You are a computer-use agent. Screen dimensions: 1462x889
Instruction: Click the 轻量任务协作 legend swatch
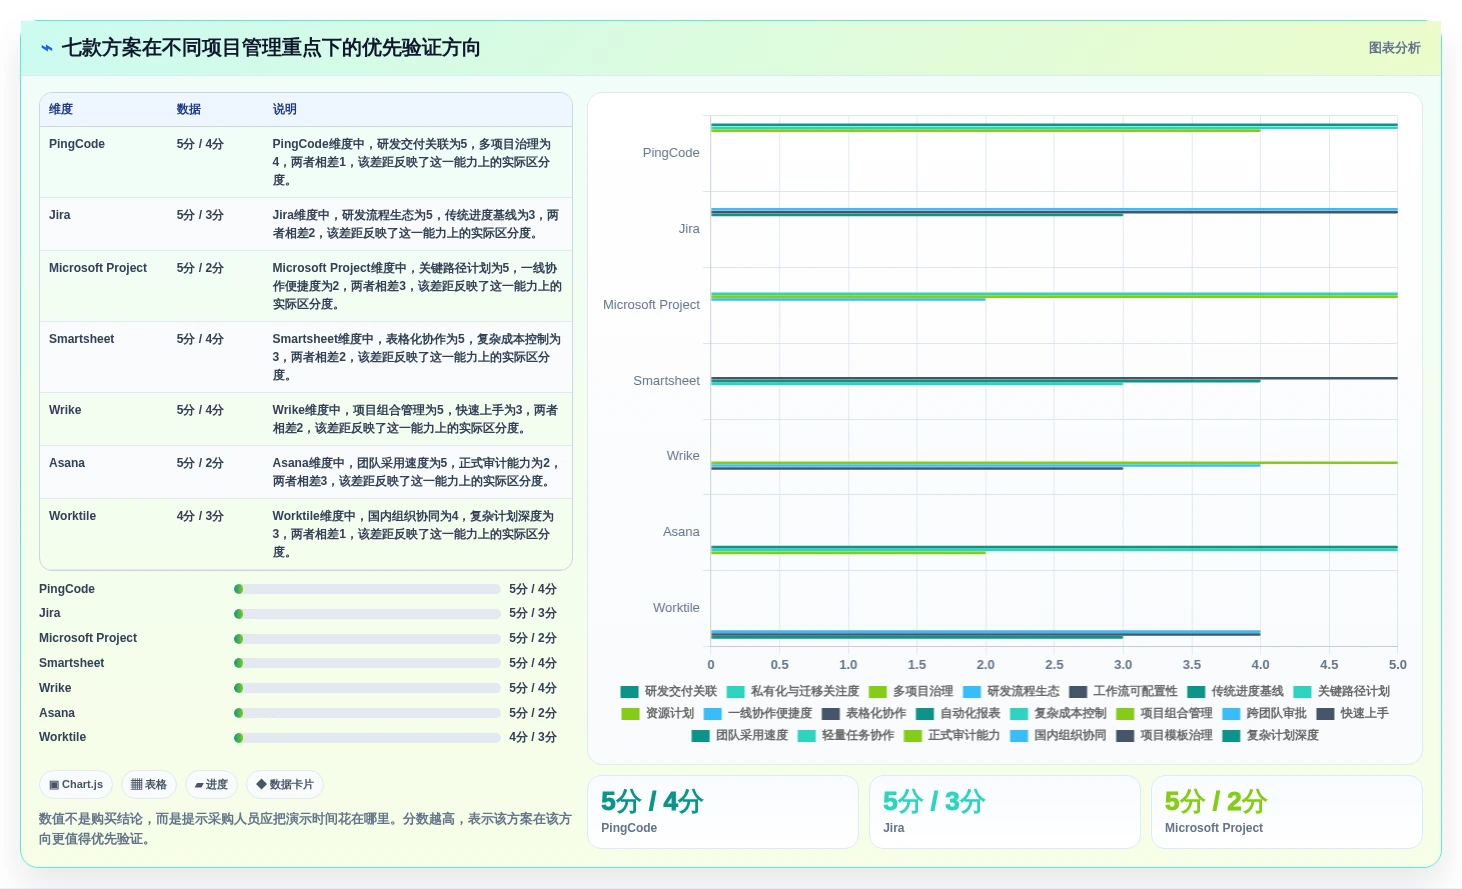click(806, 736)
